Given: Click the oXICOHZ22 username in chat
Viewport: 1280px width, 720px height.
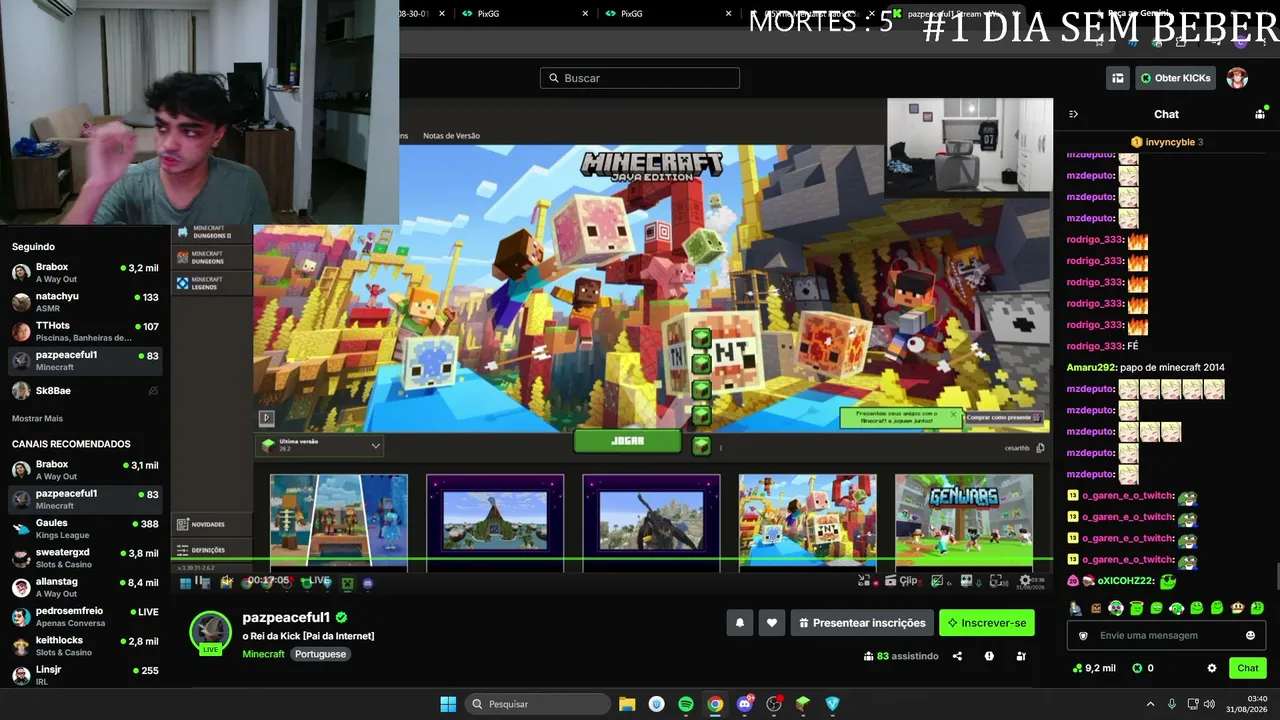Looking at the screenshot, I should pos(1126,581).
